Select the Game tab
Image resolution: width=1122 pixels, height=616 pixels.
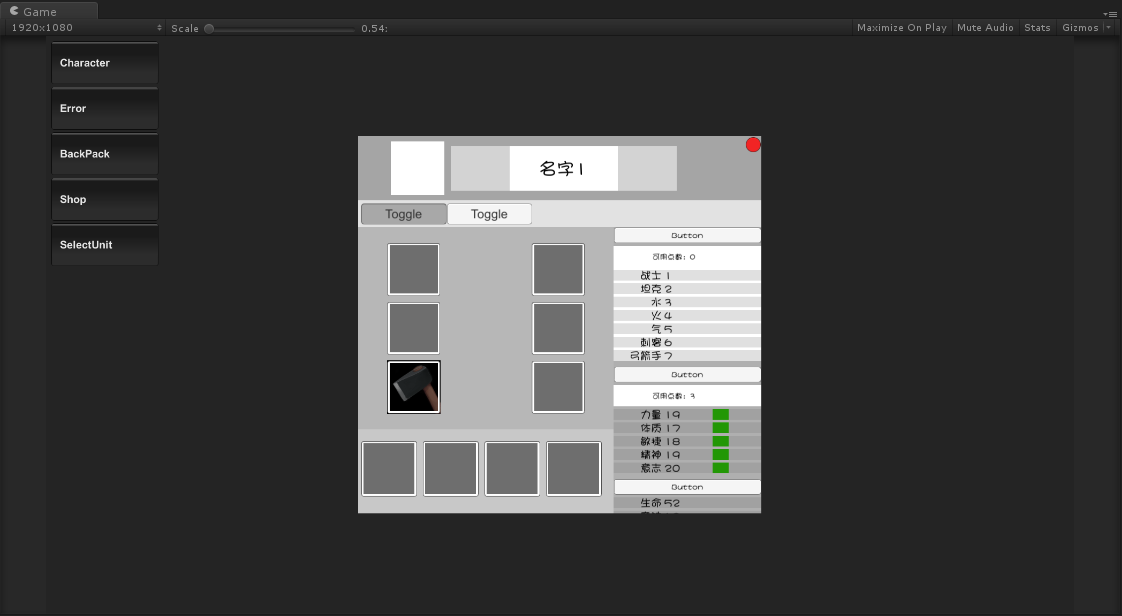tap(49, 11)
